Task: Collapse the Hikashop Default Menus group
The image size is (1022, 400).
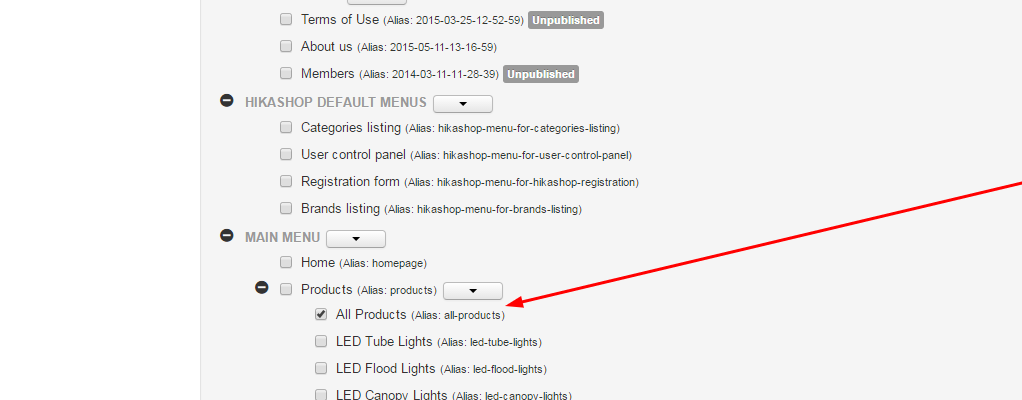Action: click(227, 102)
